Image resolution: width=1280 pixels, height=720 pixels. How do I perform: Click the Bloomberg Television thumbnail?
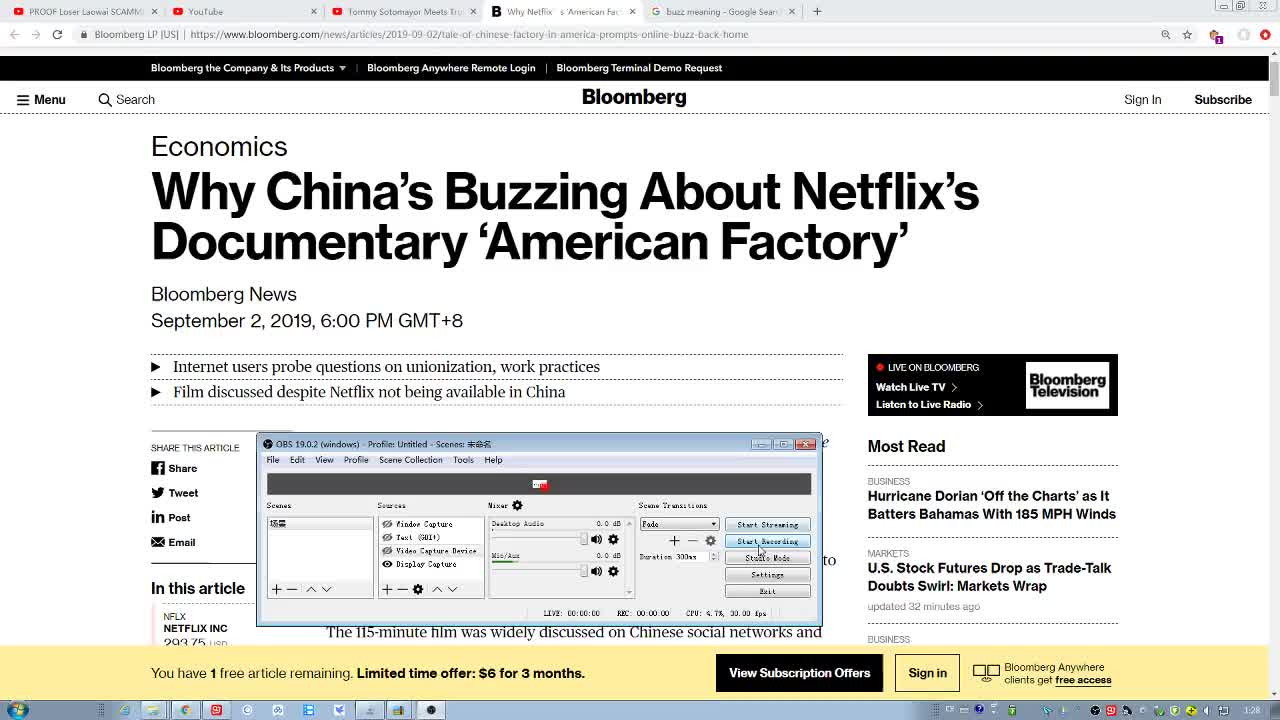[1067, 385]
